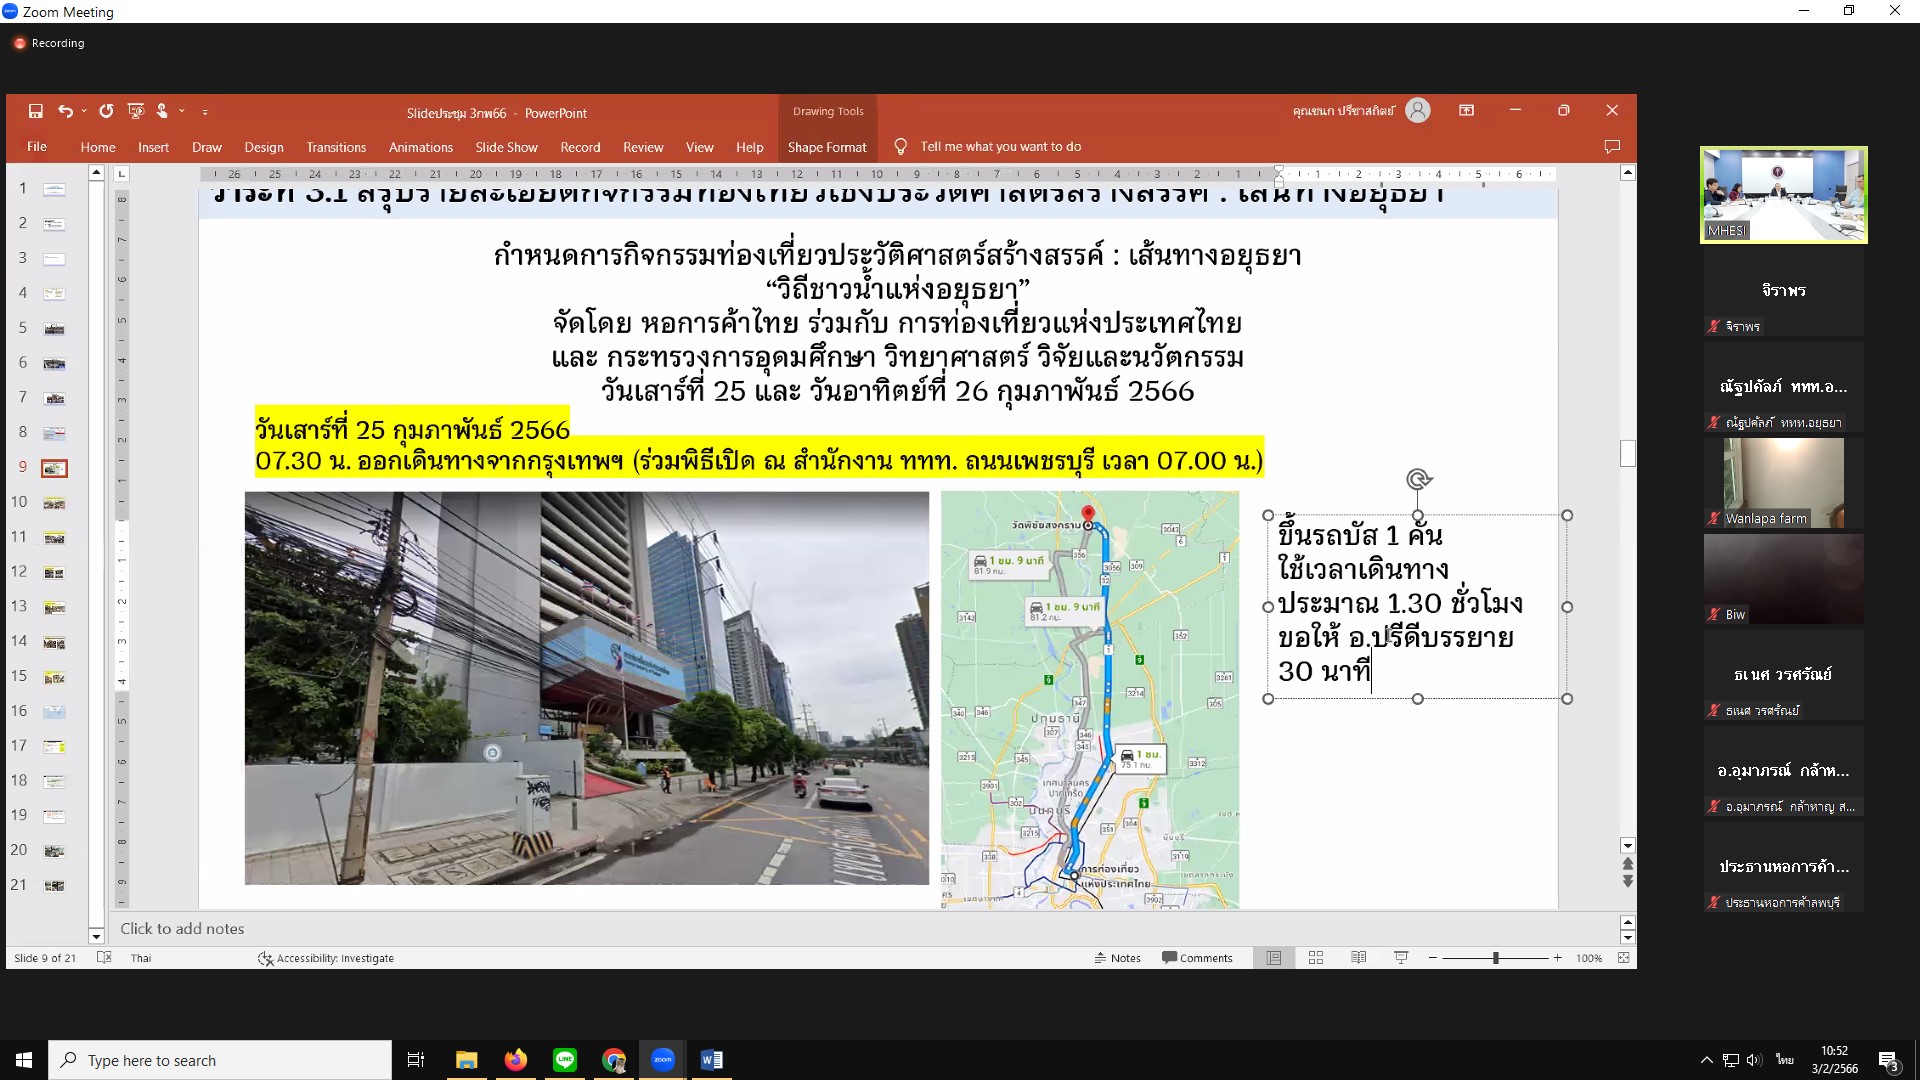Open Word from the taskbar
This screenshot has height=1080, width=1920.
pyautogui.click(x=712, y=1060)
